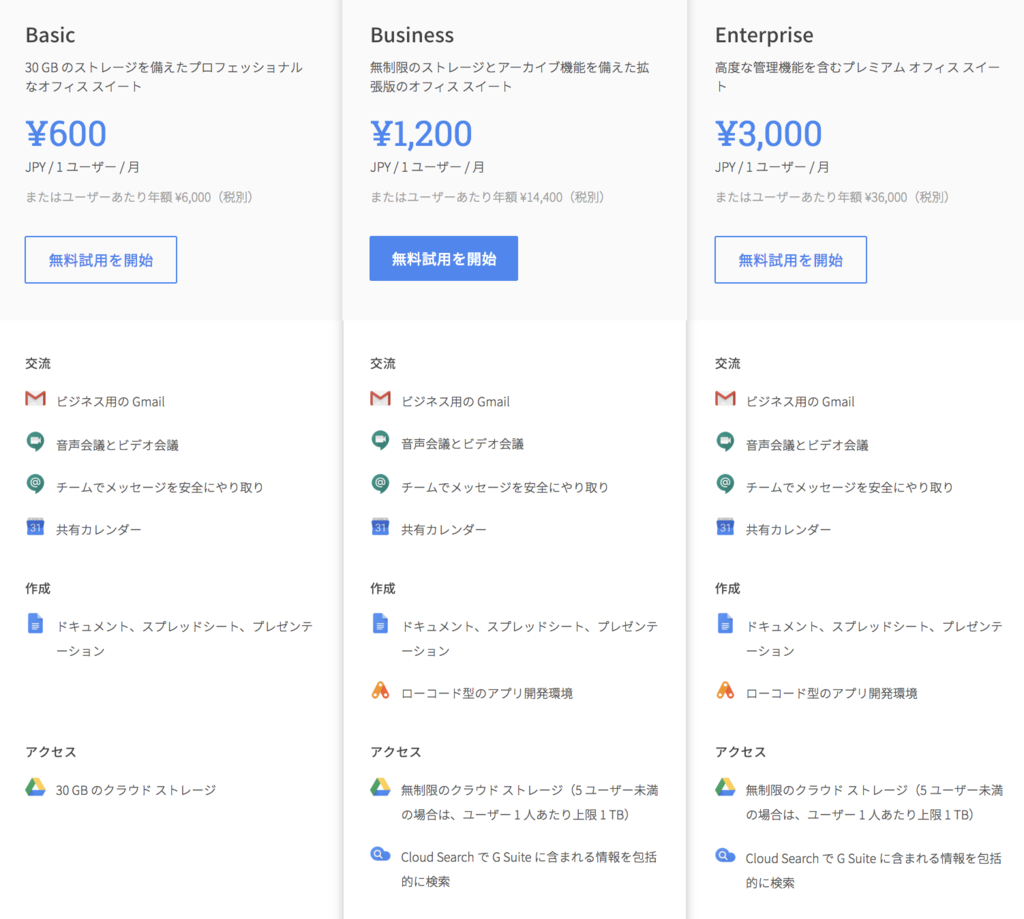Click documents and spreadsheets text in Basic plan

coord(185,639)
